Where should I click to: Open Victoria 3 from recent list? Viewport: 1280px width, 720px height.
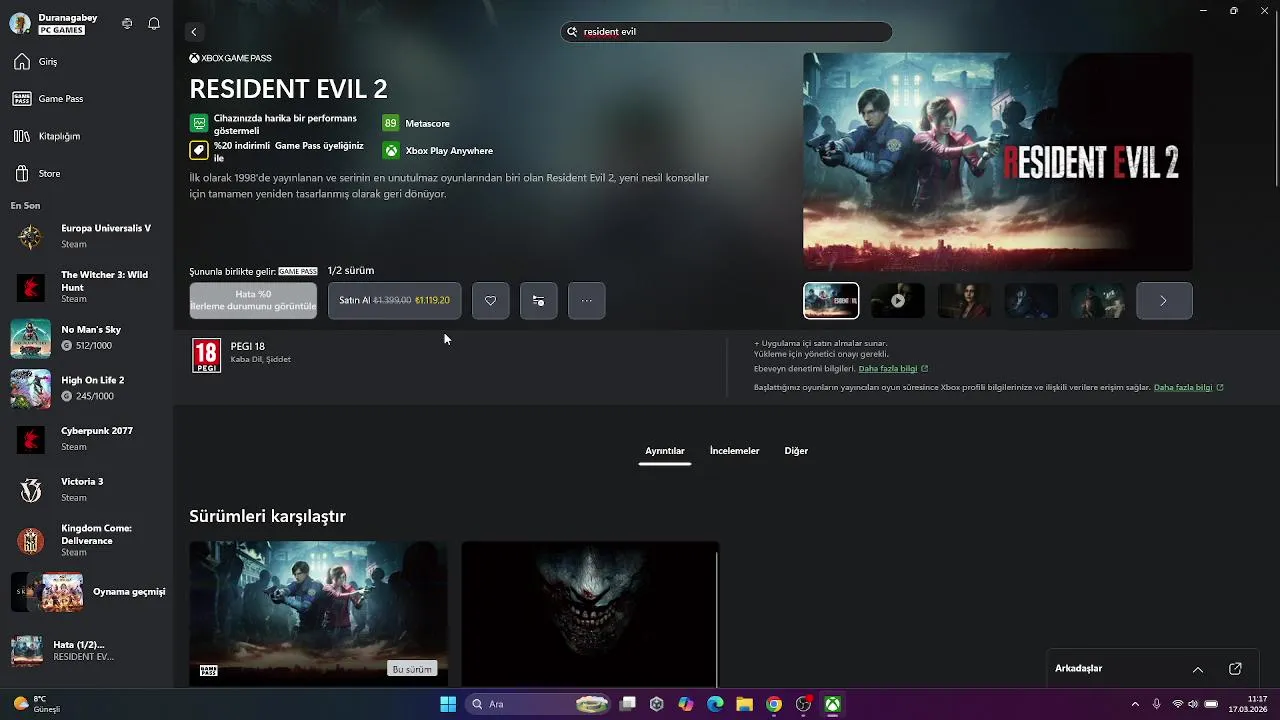pos(86,490)
